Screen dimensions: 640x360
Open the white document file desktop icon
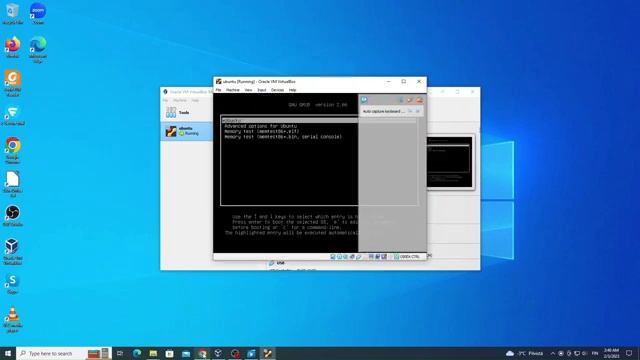coord(13,184)
